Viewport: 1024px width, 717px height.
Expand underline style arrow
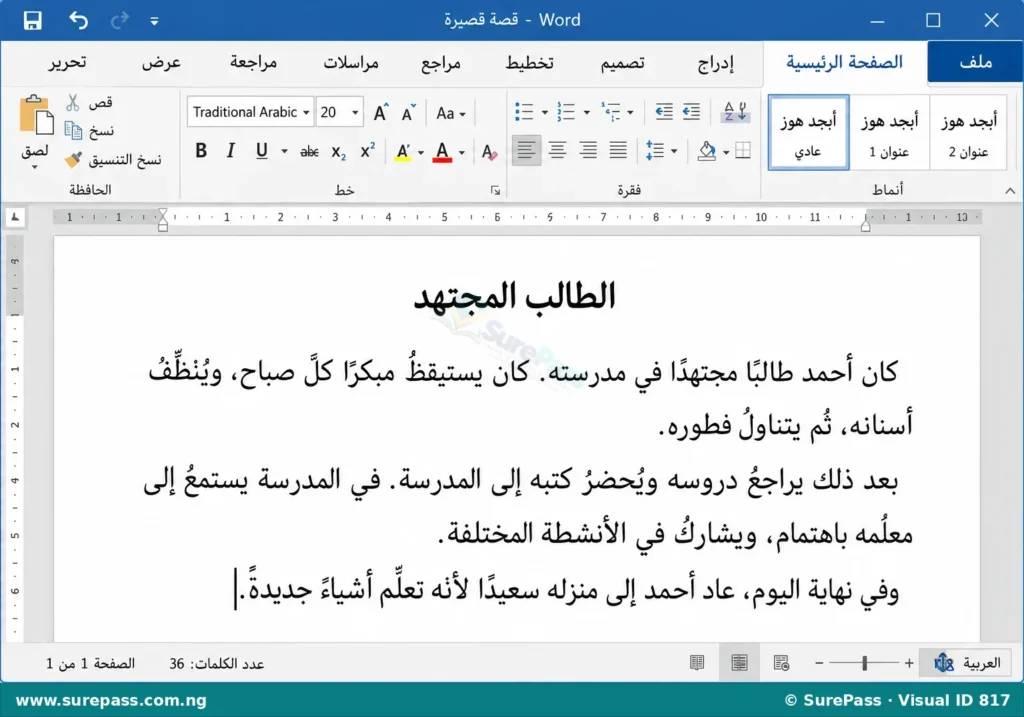284,152
